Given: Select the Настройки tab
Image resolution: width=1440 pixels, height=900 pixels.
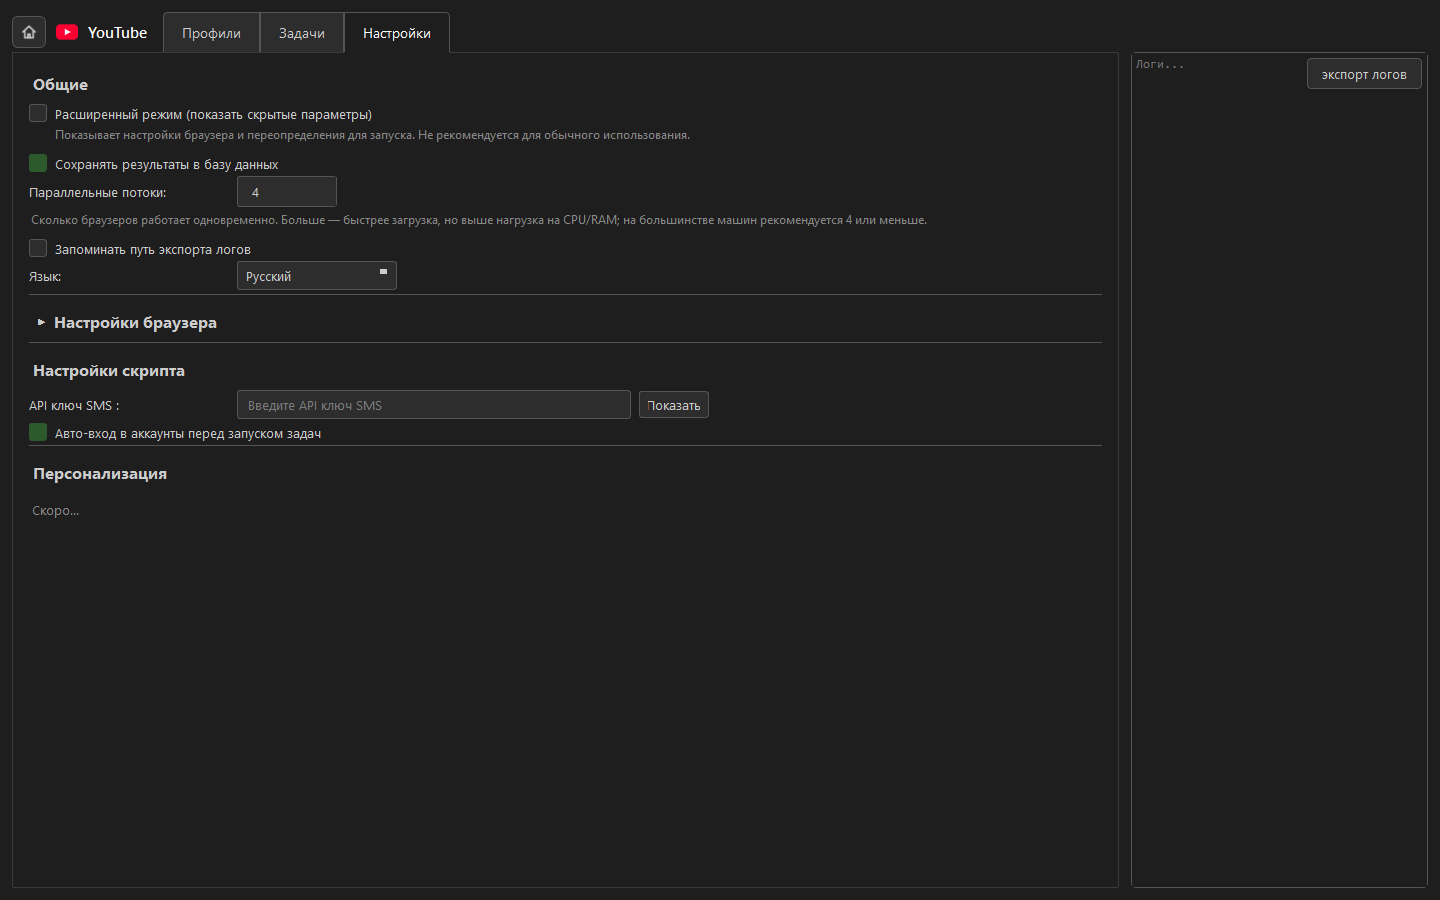Looking at the screenshot, I should [x=397, y=33].
